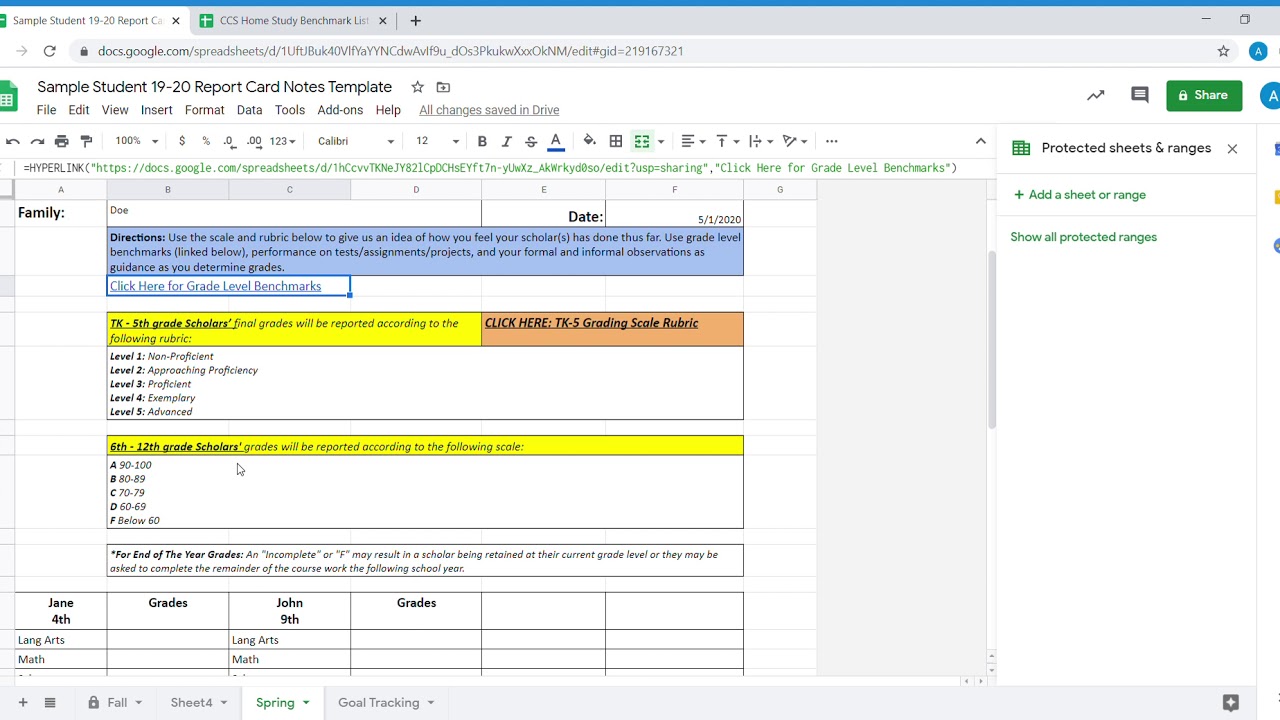Bookmark this page with star icon
Image resolution: width=1280 pixels, height=720 pixels.
click(1223, 51)
